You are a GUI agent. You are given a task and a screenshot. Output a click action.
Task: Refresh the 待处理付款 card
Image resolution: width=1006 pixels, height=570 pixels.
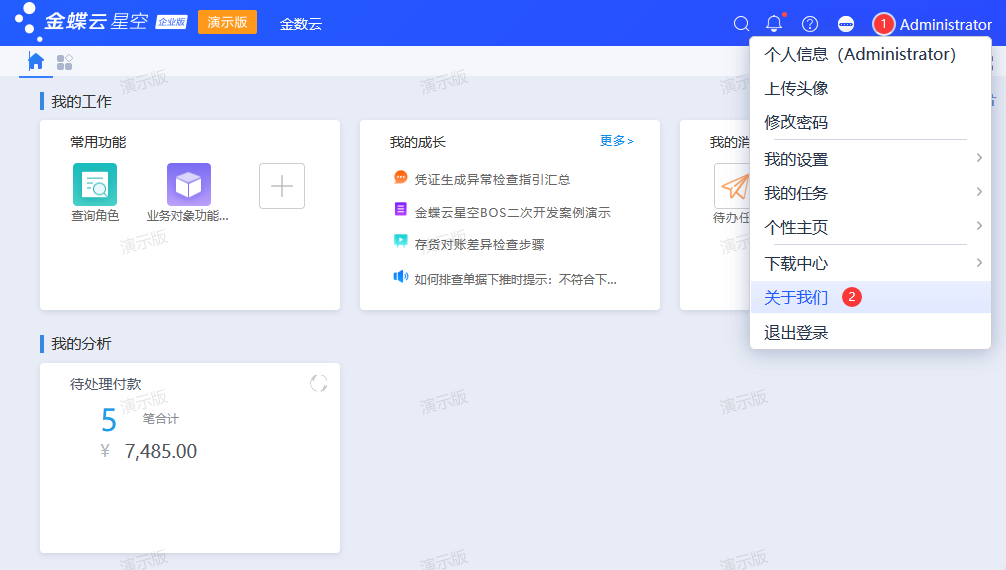click(318, 383)
